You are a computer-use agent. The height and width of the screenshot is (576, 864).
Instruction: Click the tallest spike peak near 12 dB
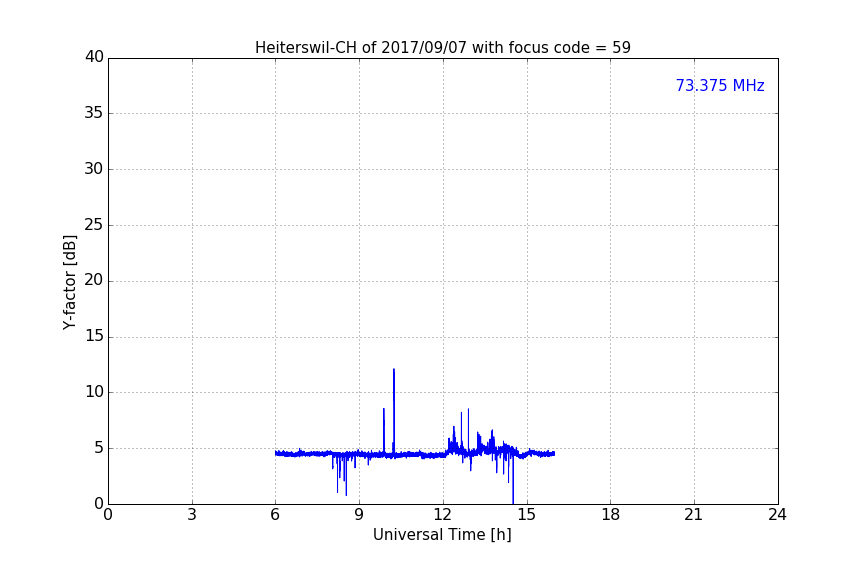394,370
